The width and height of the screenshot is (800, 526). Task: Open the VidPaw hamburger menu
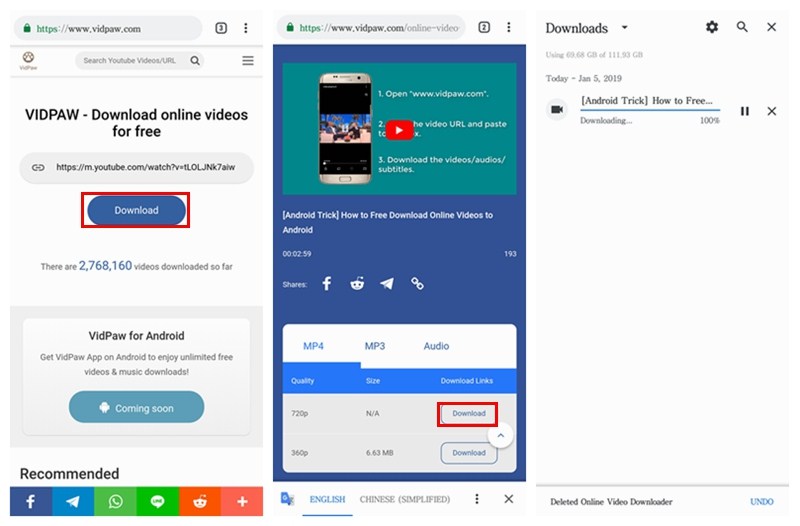[248, 61]
